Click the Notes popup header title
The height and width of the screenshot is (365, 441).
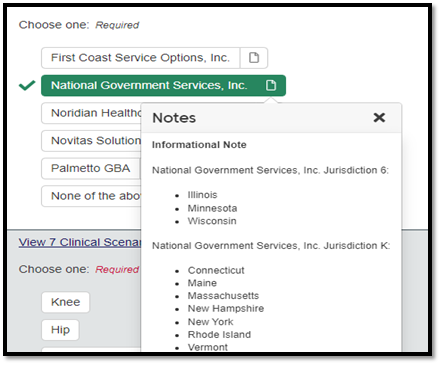pos(174,118)
